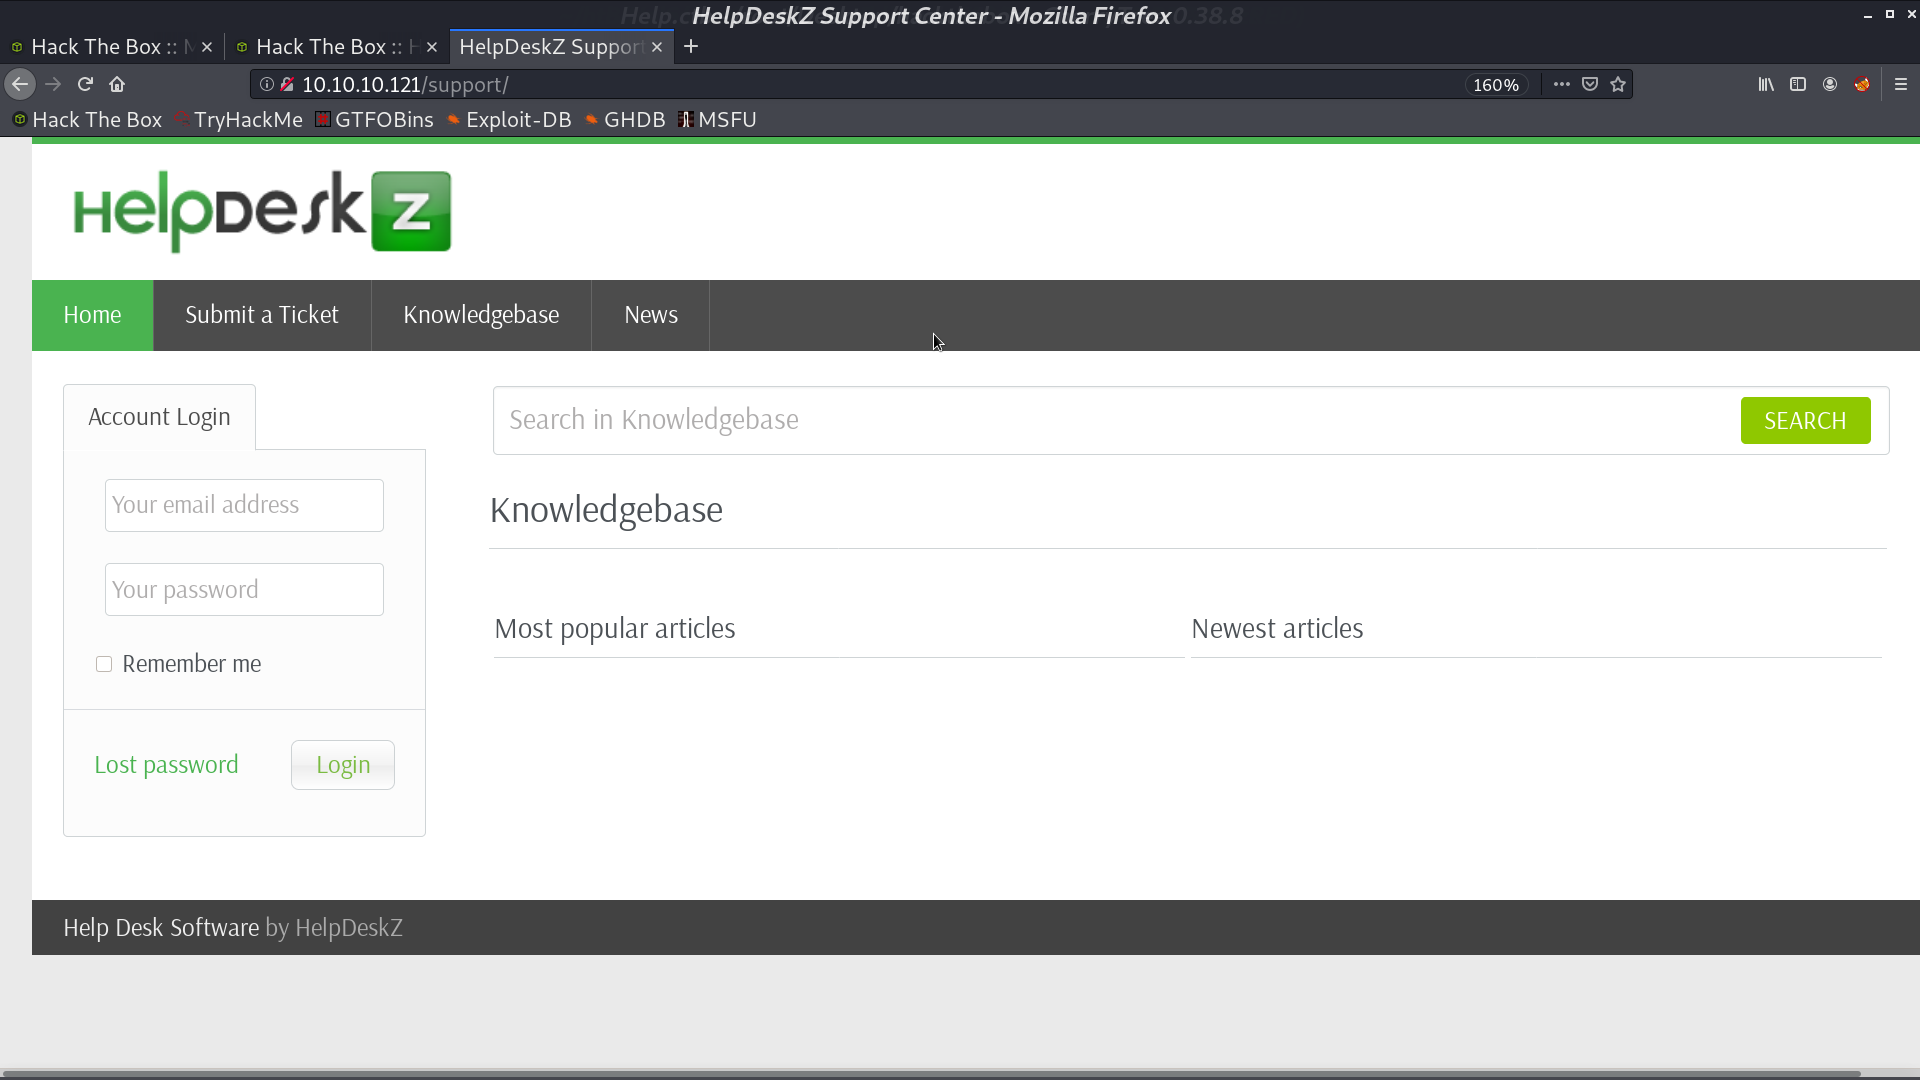Reload the current page
Image resolution: width=1920 pixels, height=1080 pixels.
(x=85, y=85)
